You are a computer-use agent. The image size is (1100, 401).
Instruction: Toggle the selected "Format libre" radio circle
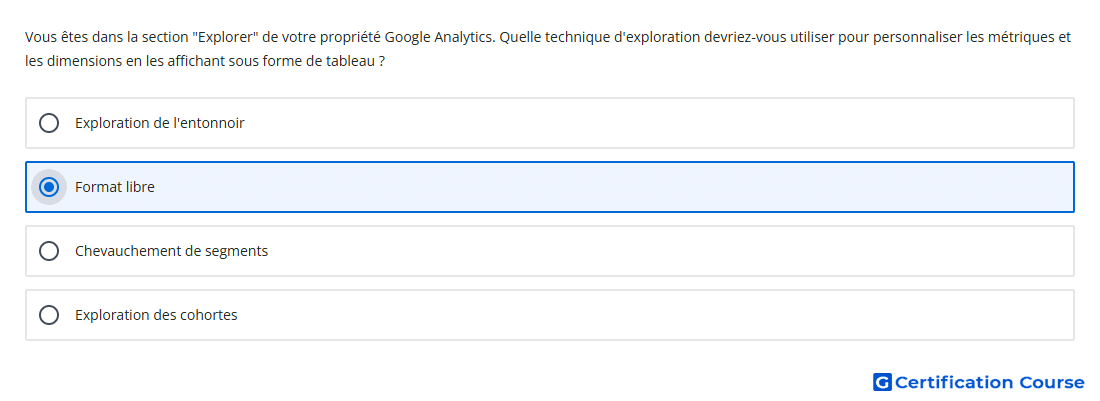pos(49,187)
